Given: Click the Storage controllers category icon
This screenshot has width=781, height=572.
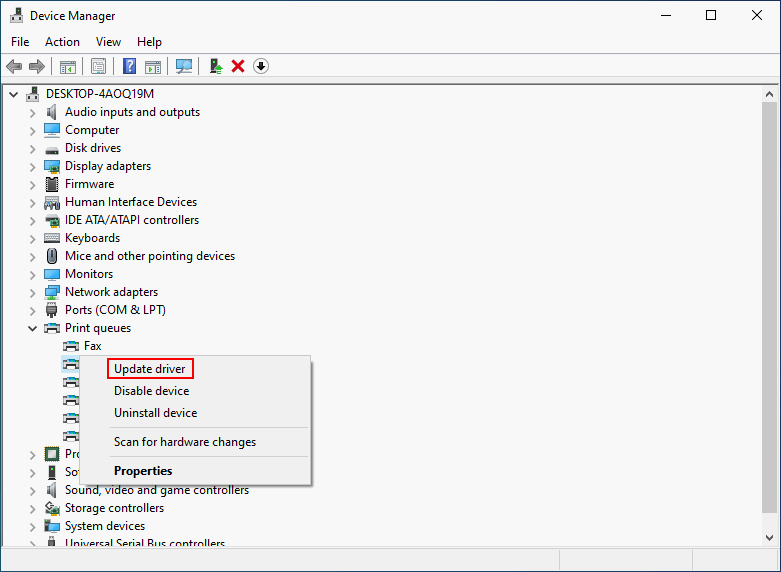Looking at the screenshot, I should [52, 508].
